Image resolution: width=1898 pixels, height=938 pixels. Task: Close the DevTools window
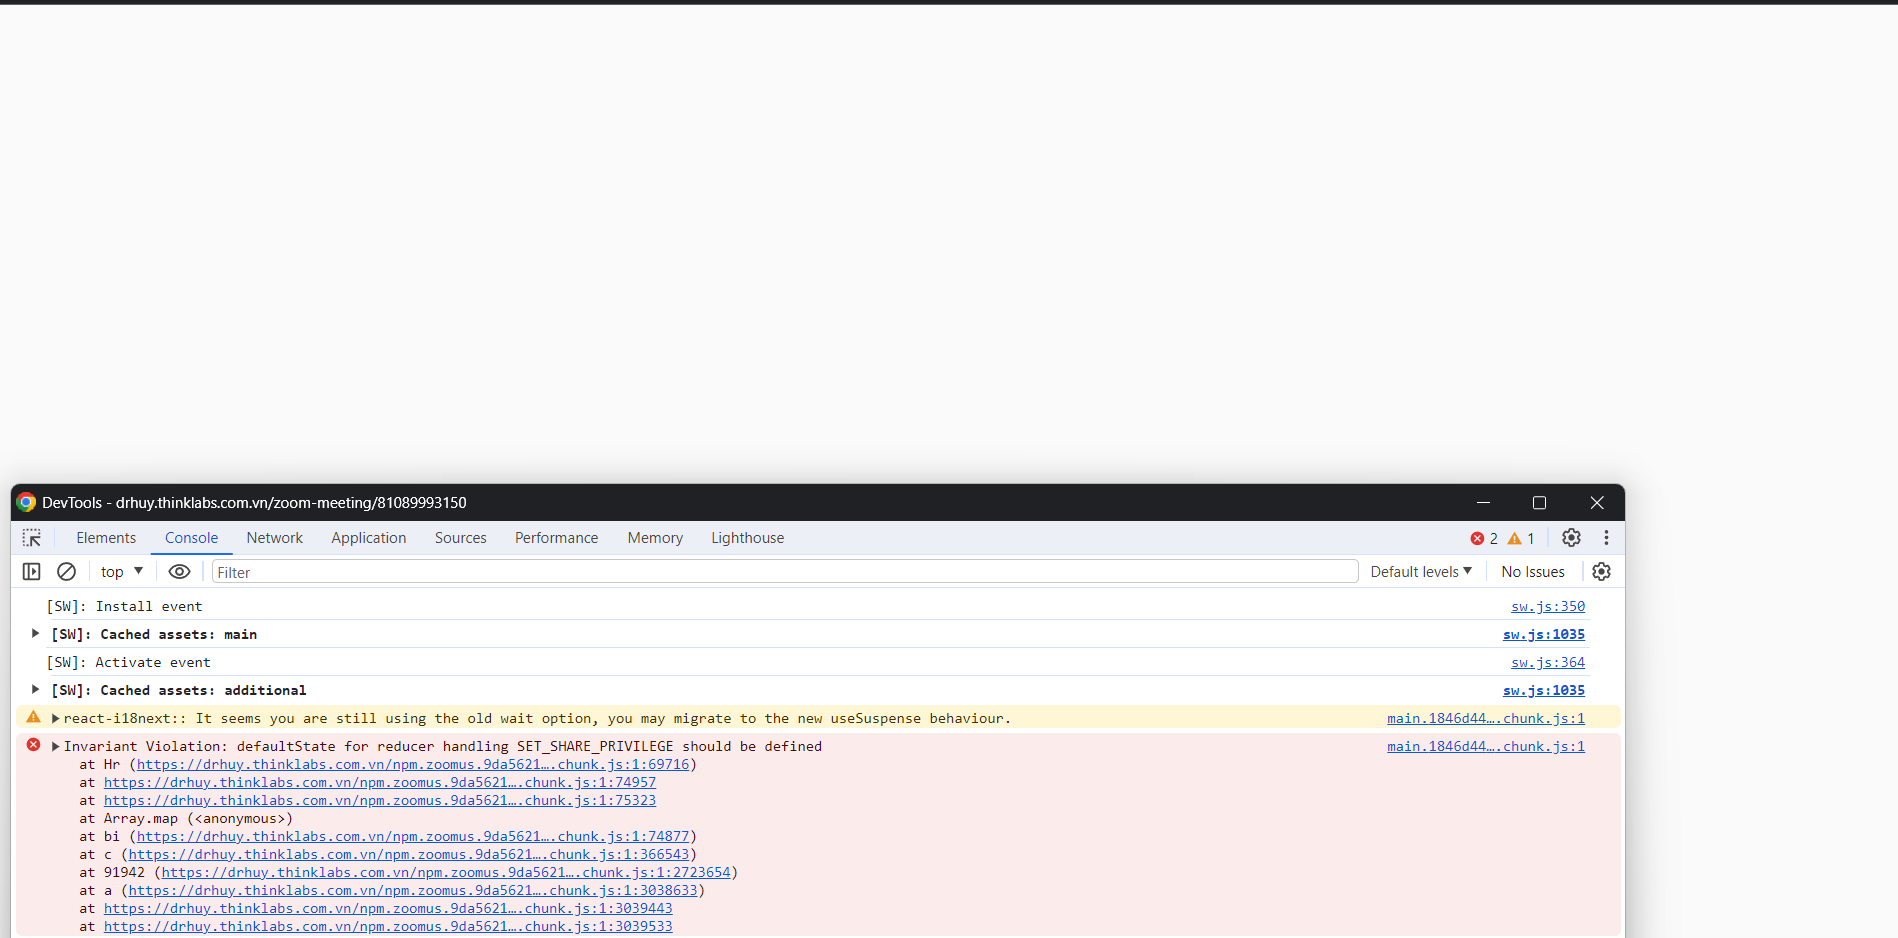[1597, 502]
